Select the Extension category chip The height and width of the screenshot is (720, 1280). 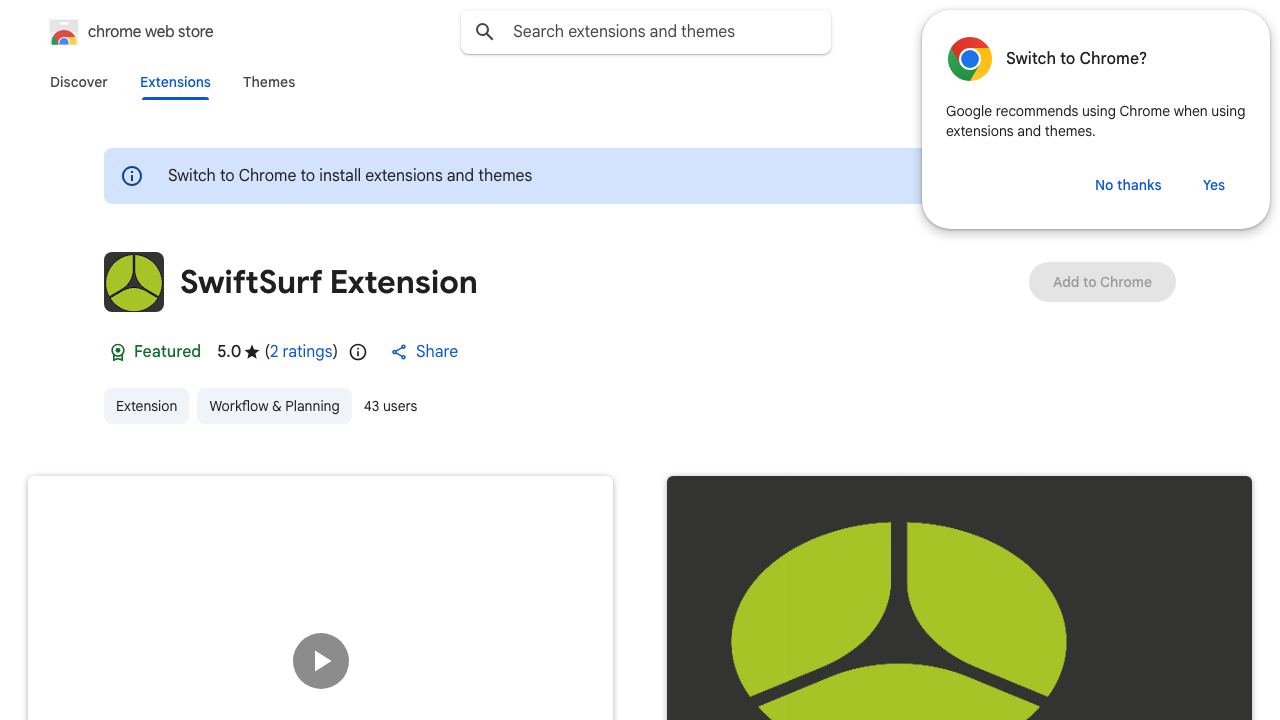pyautogui.click(x=146, y=406)
